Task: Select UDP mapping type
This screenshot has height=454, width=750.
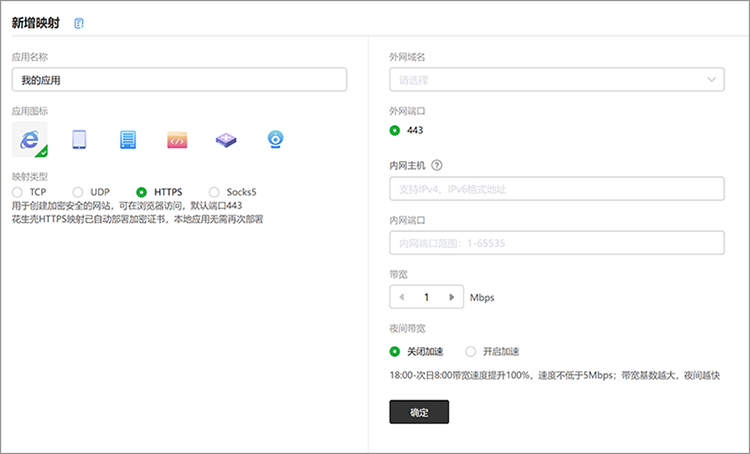Action: pos(78,192)
